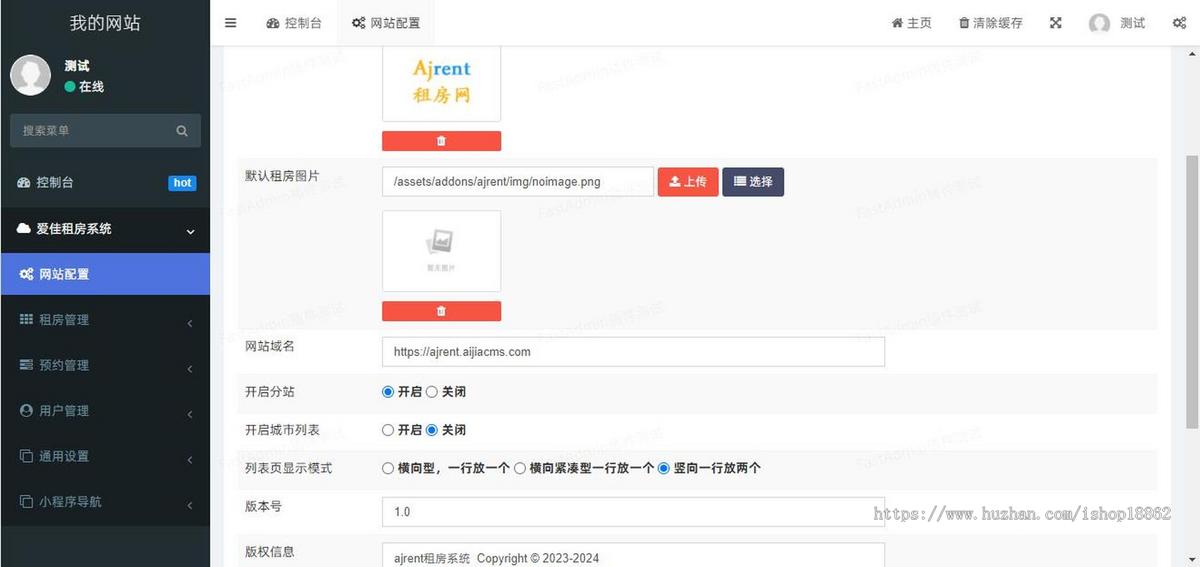Click the Ajrent 租房网 logo thumbnail
The height and width of the screenshot is (567, 1200).
pyautogui.click(x=441, y=84)
